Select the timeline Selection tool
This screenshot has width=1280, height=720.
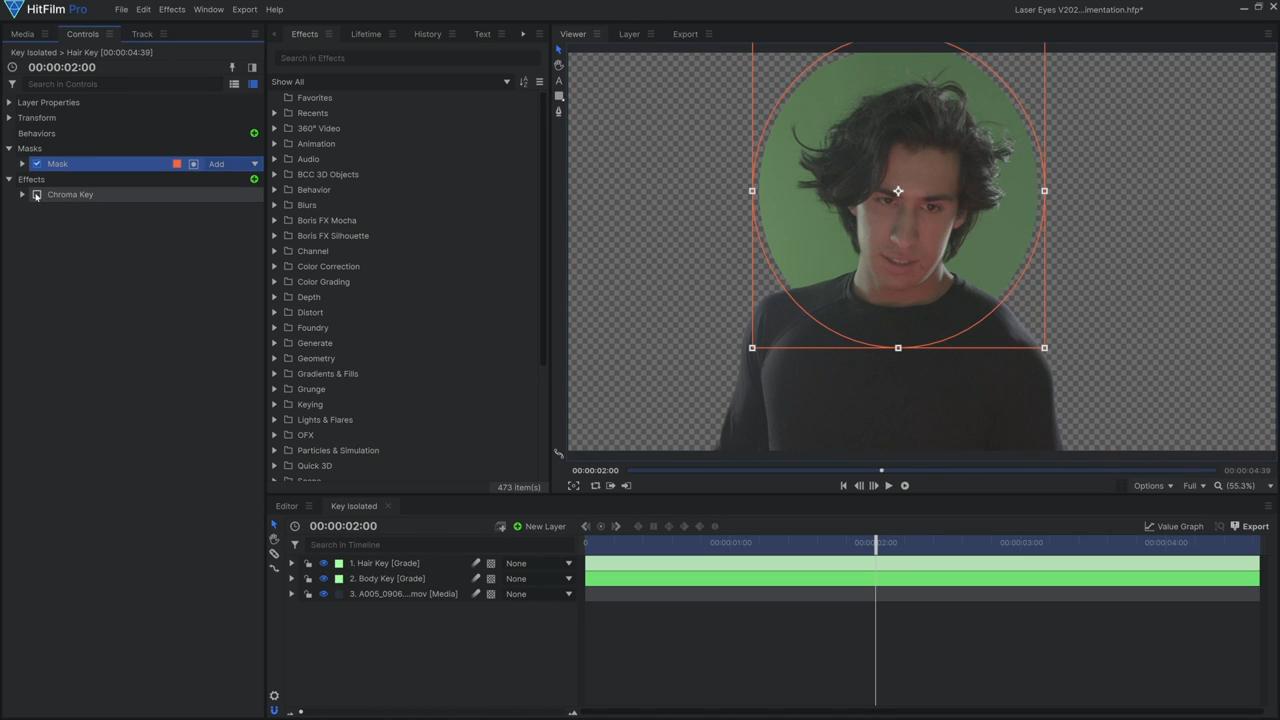(x=274, y=524)
